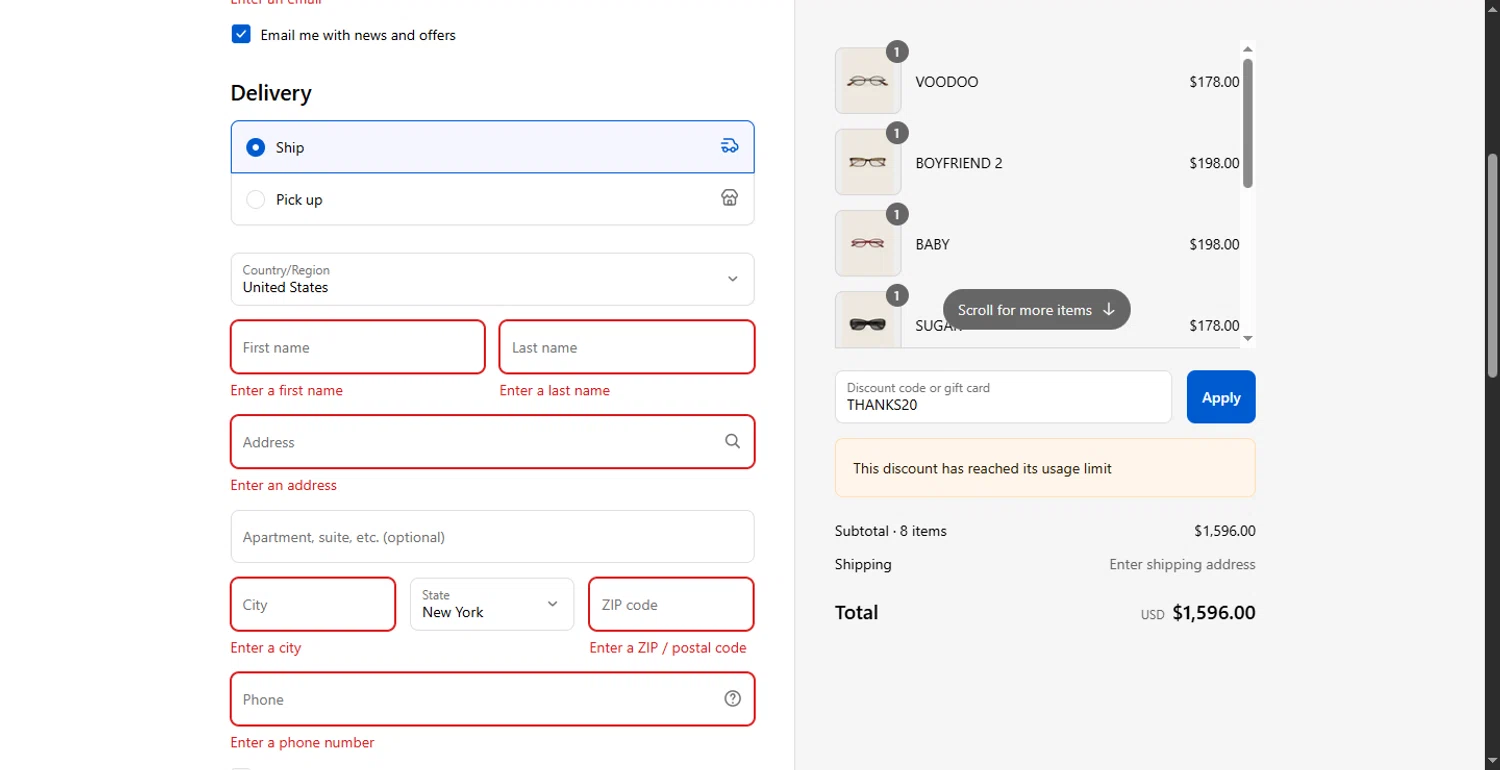Click the Shipping label in order summary
This screenshot has height=770, width=1500.
863,564
